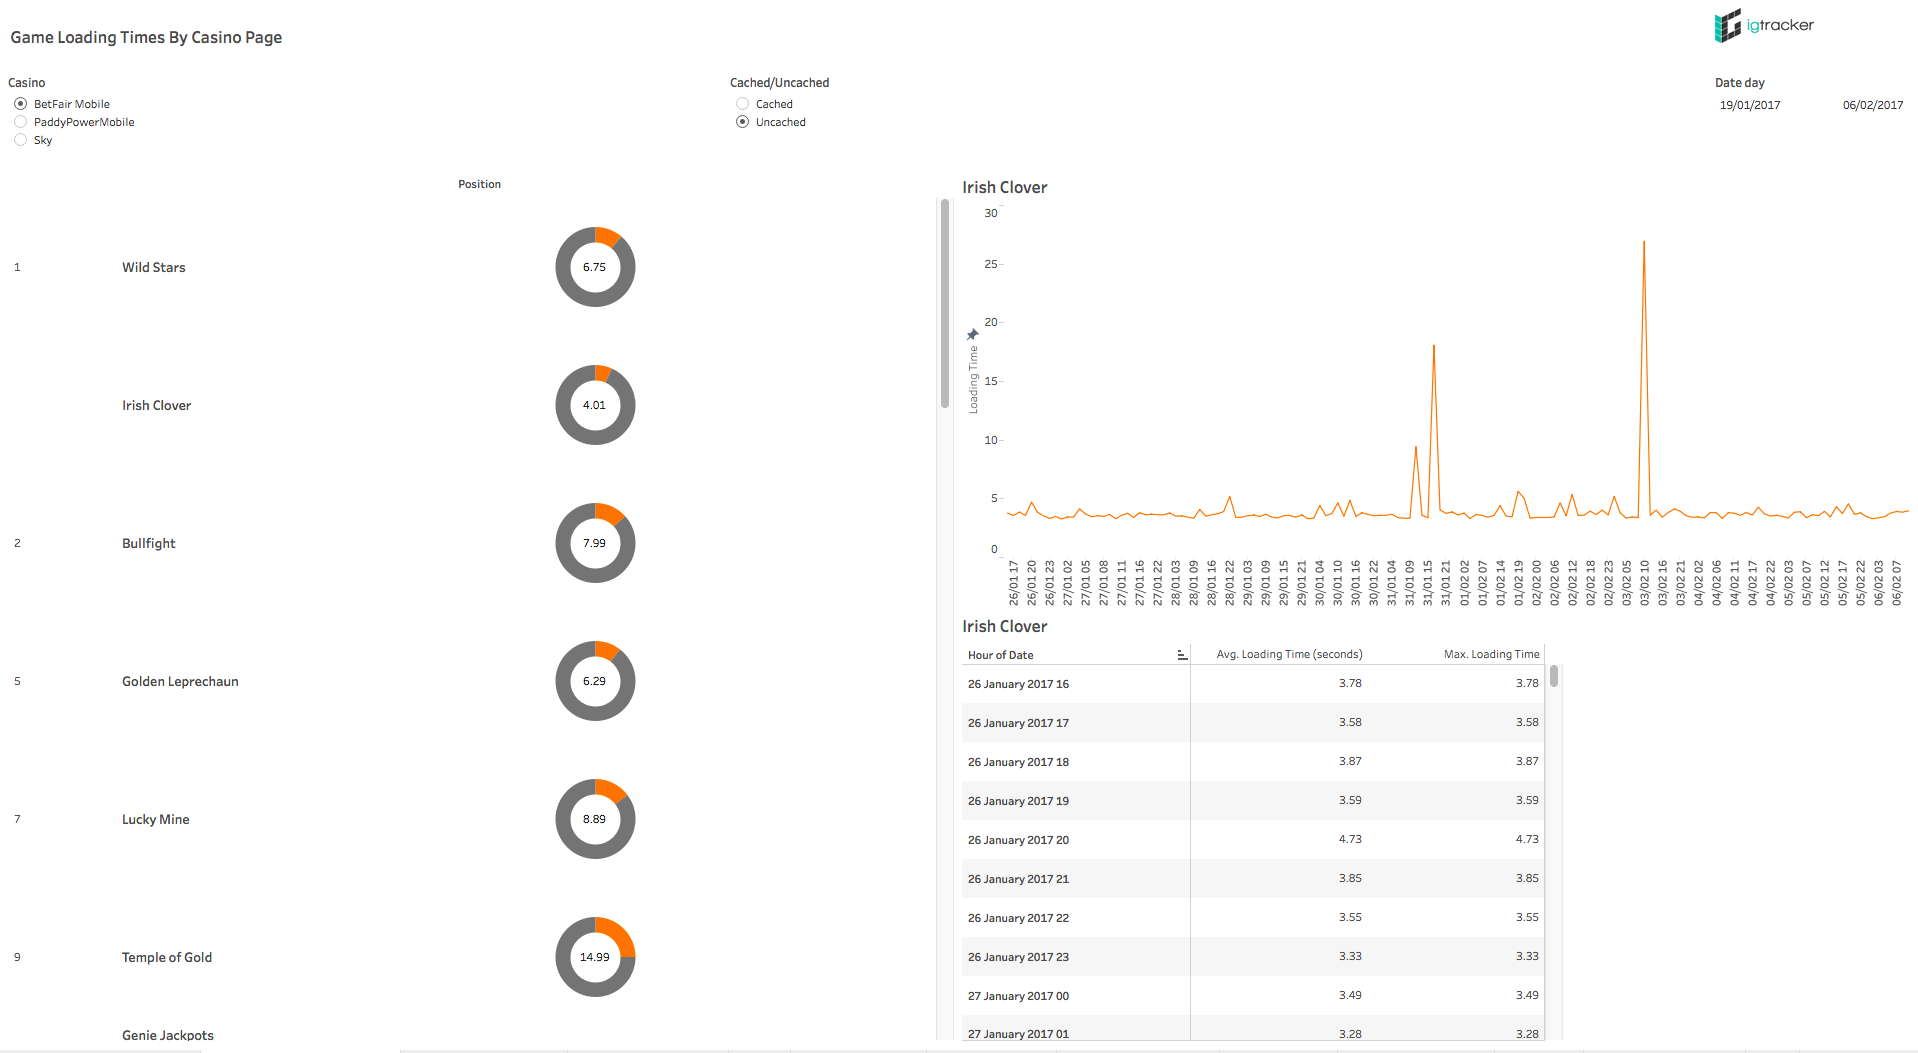The height and width of the screenshot is (1053, 1918).
Task: Select the Wild Stars donut chart
Action: pos(595,267)
